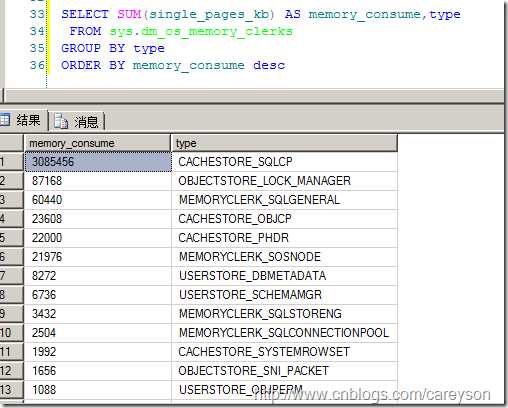
Task: Select the USERSTORE_DBMETADATA cell
Action: pyautogui.click(x=284, y=276)
